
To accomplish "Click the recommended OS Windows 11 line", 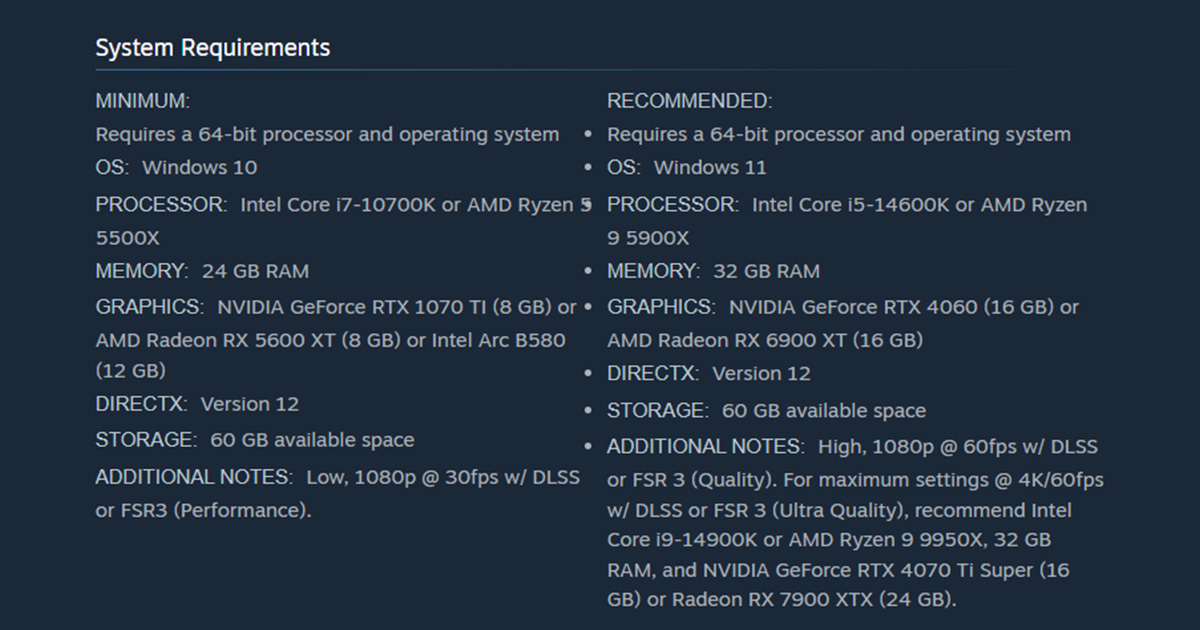I will click(687, 167).
